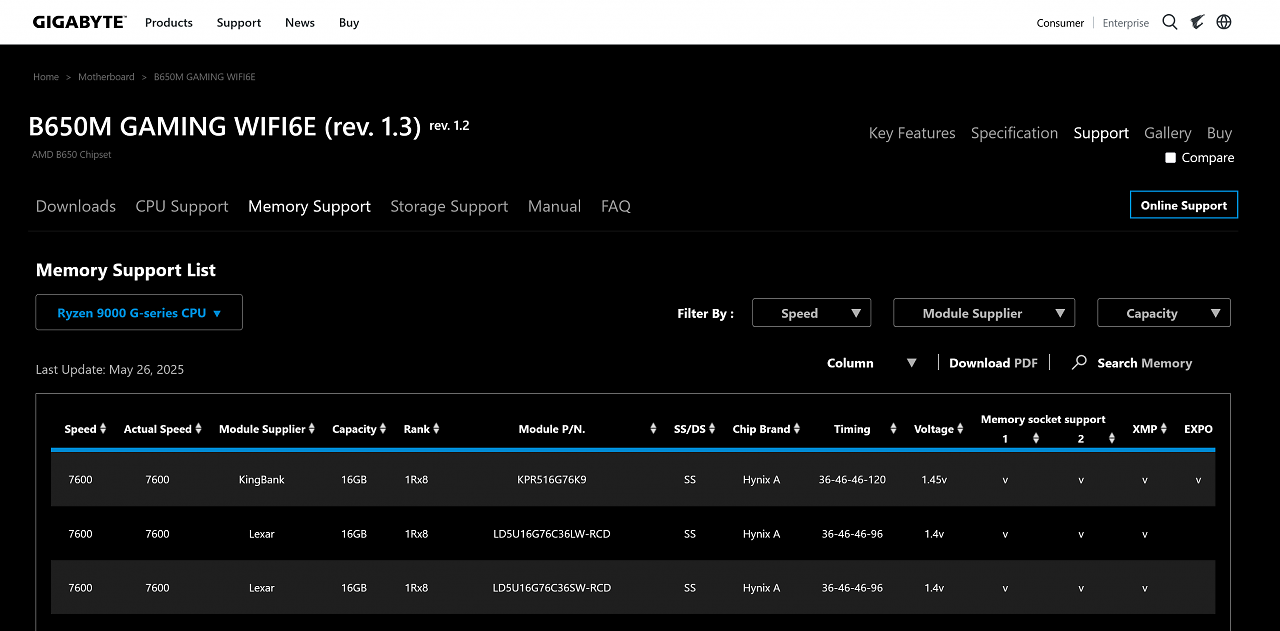
Task: Open the Gallery section
Action: 1168,133
